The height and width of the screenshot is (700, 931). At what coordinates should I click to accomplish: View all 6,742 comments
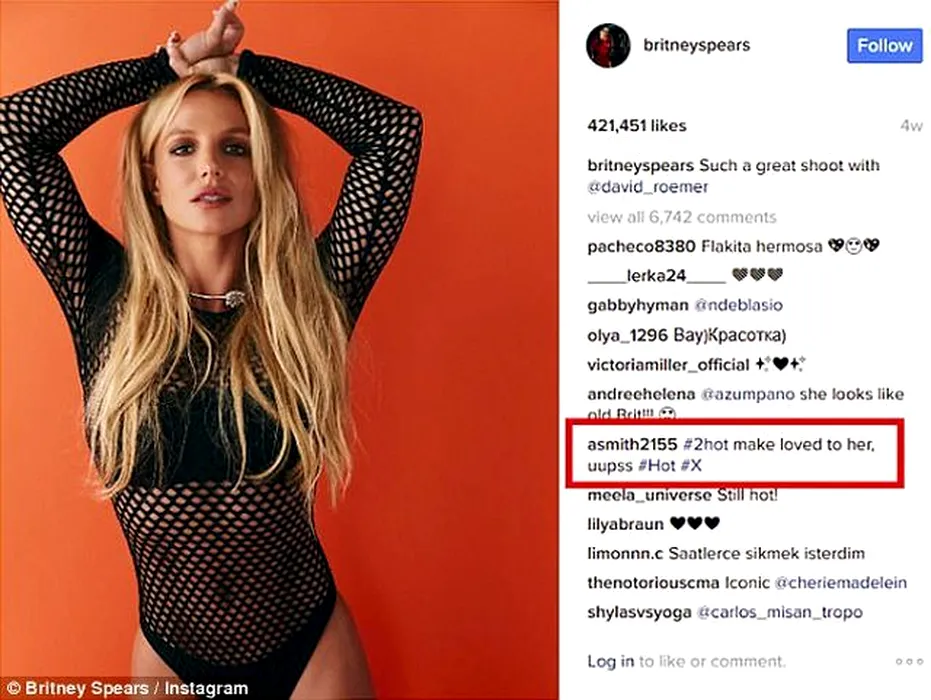(x=682, y=217)
